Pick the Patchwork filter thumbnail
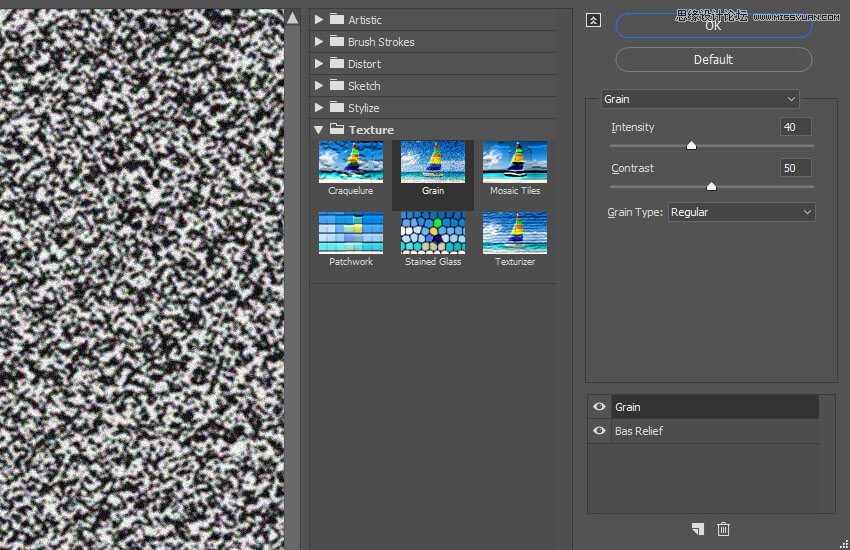This screenshot has width=850, height=550. [x=350, y=233]
